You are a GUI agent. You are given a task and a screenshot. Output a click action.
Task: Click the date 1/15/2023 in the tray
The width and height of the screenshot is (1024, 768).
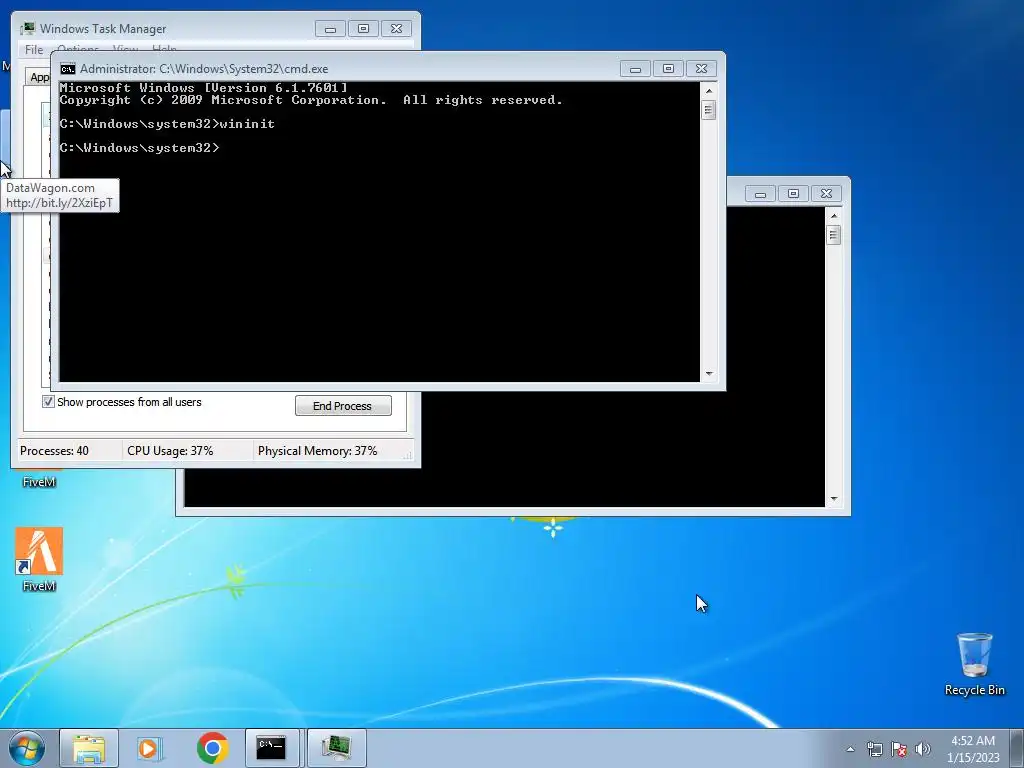tap(973, 758)
